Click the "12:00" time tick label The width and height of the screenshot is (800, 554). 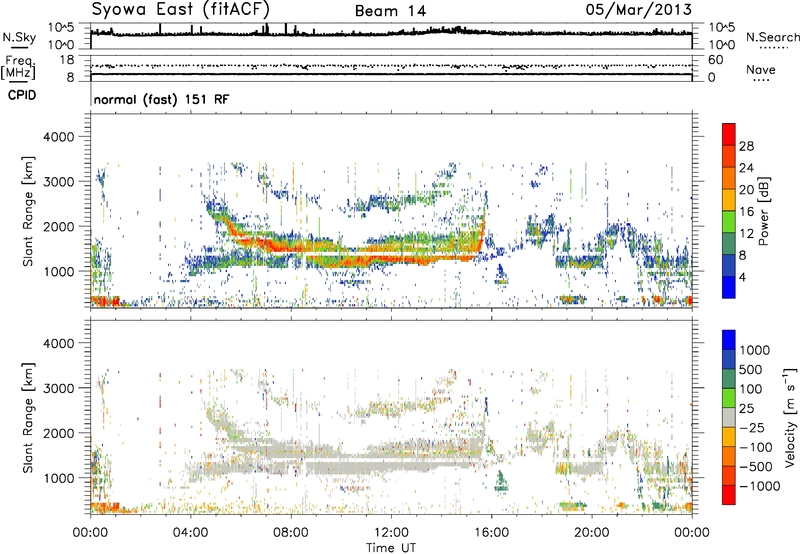tap(391, 533)
